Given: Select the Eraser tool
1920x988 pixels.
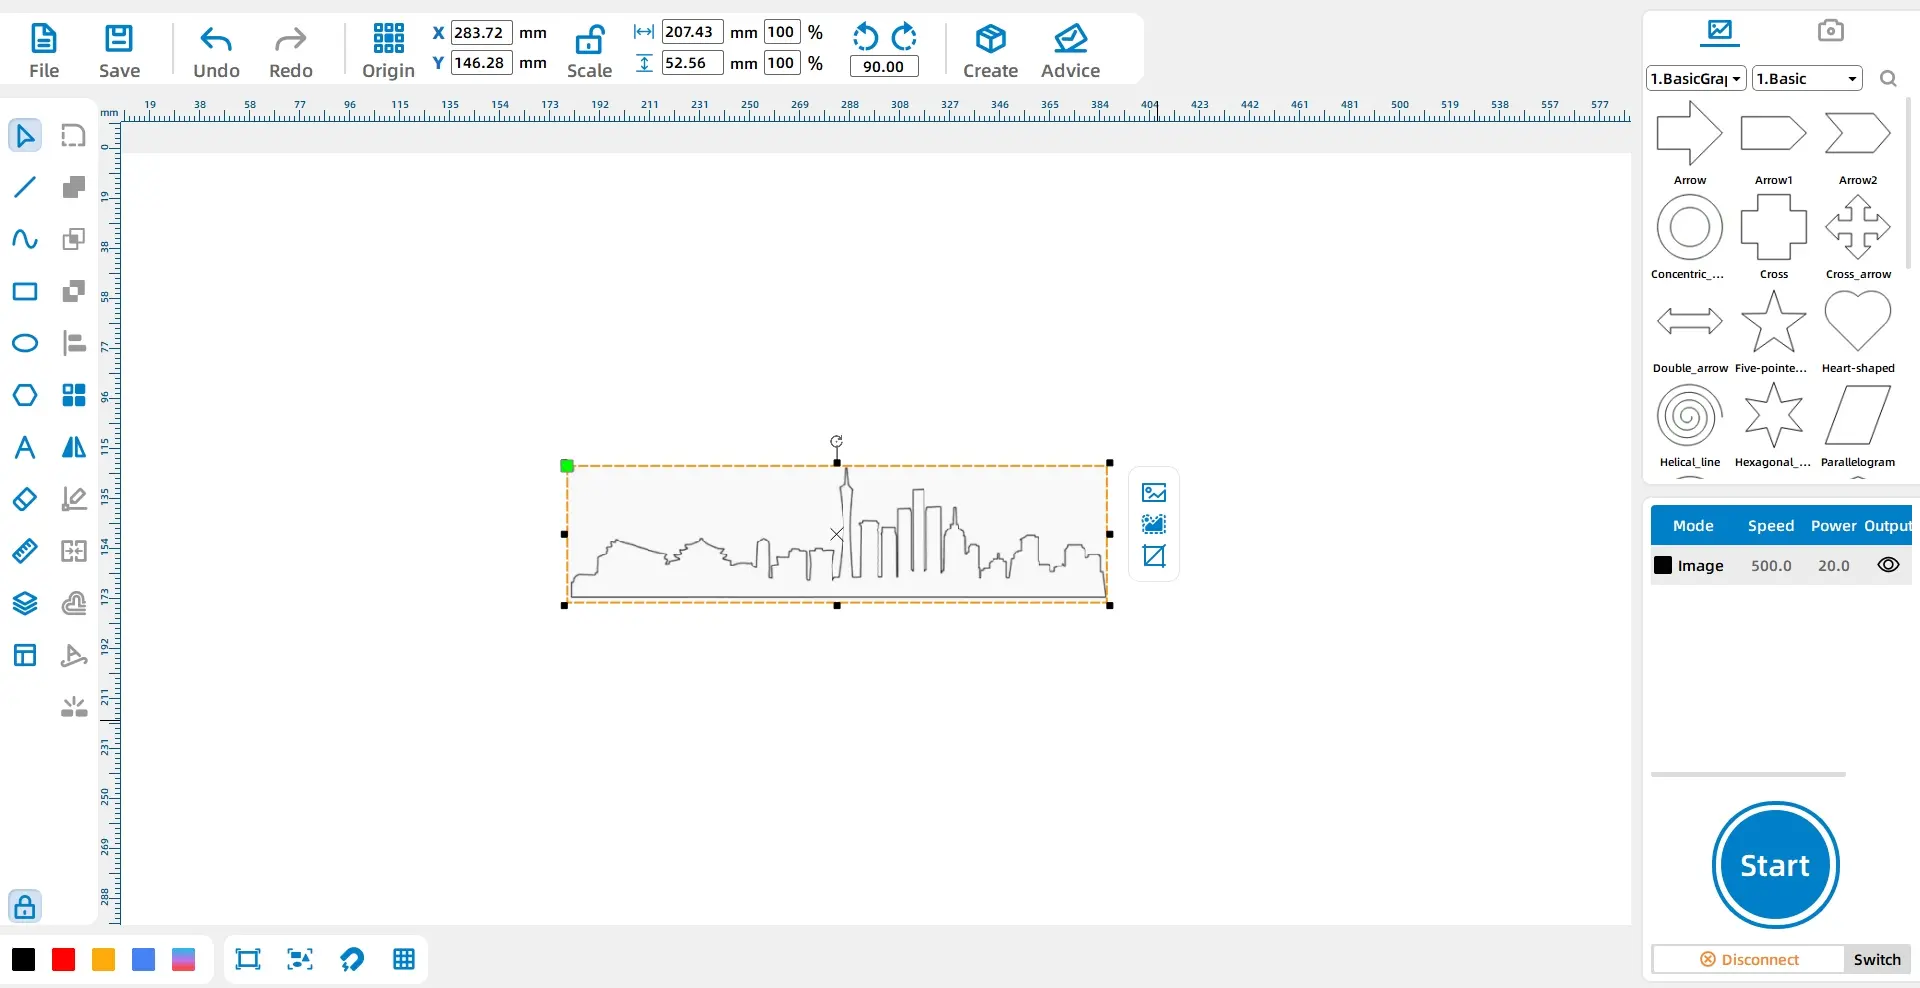Looking at the screenshot, I should [25, 499].
